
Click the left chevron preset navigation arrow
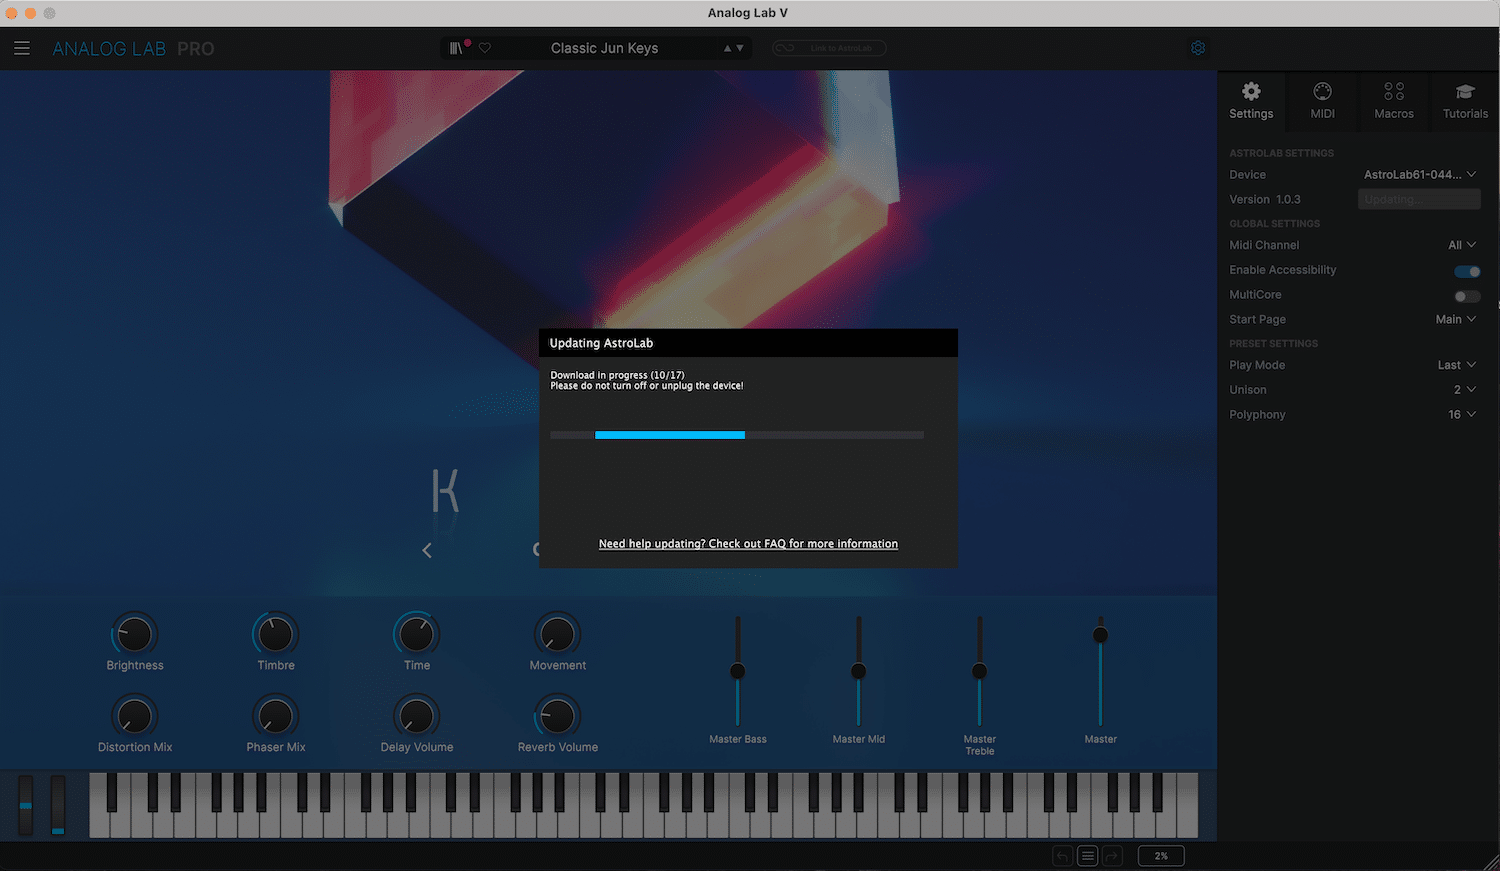427,550
